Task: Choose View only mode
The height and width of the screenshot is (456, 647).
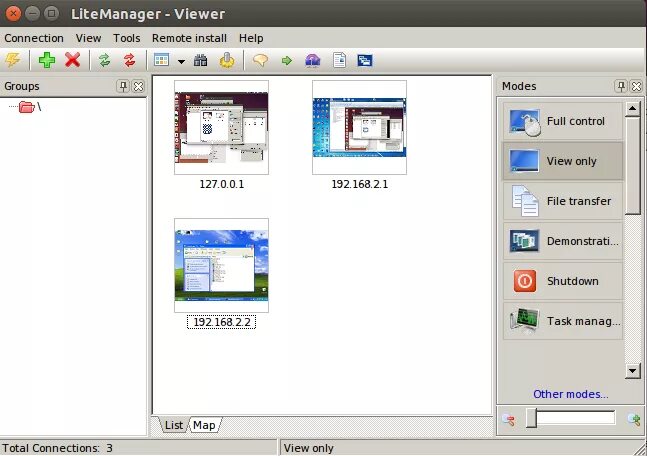Action: click(x=562, y=161)
